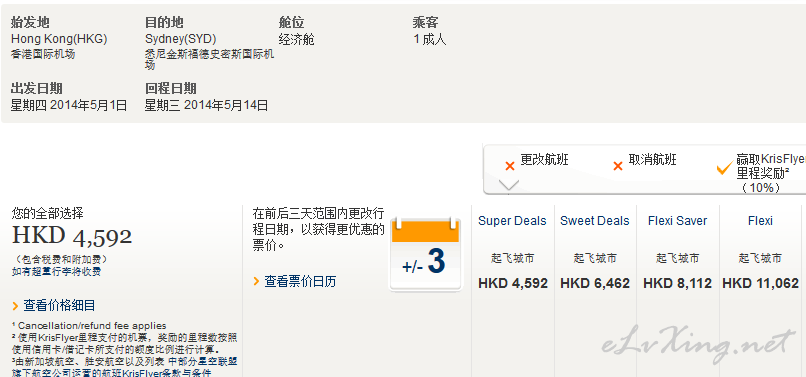Open the 查看价格细目 price breakdown link
This screenshot has width=806, height=377.
[x=59, y=306]
